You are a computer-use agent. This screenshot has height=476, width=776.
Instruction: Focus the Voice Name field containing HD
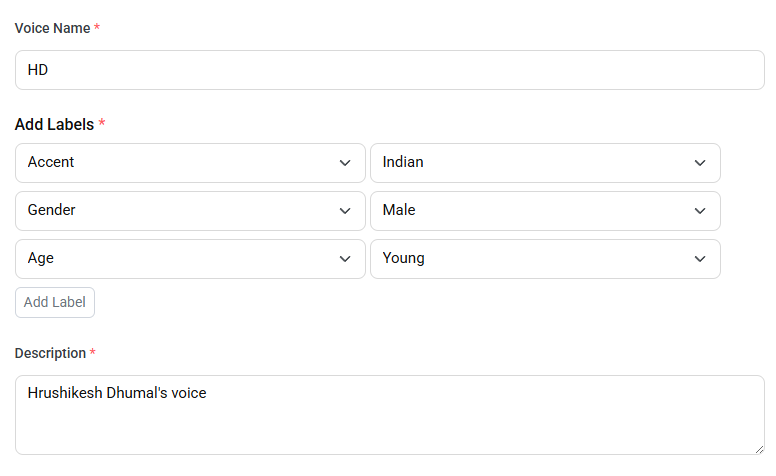tap(389, 70)
